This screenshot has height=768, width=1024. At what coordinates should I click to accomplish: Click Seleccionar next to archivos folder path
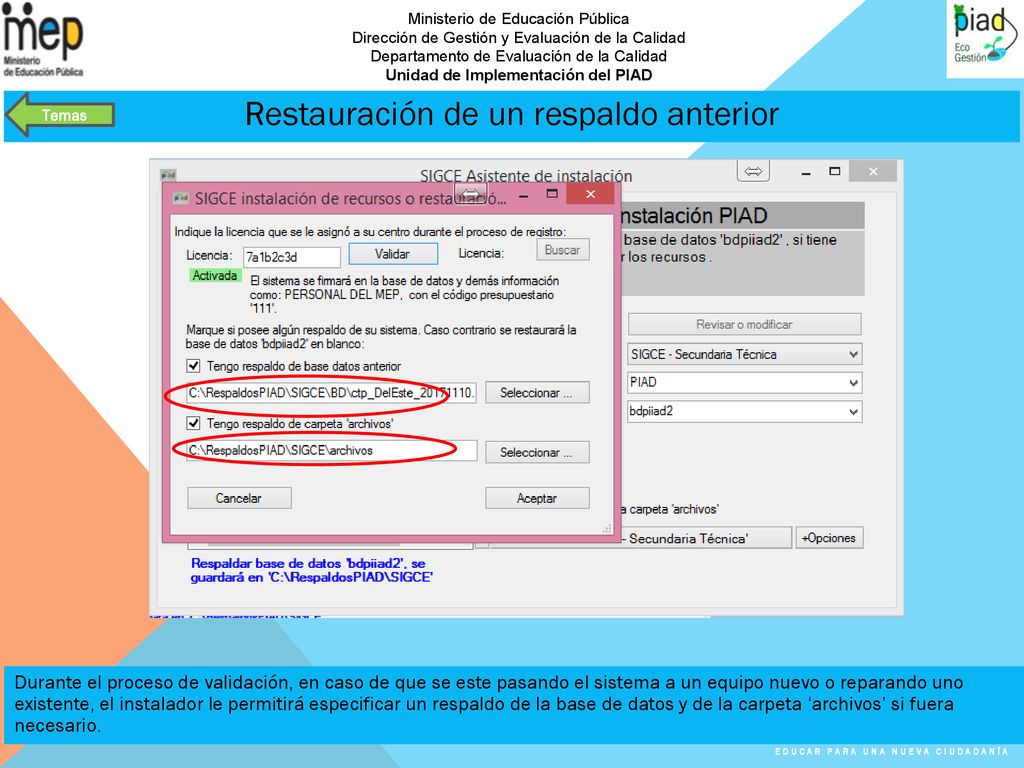(x=537, y=452)
